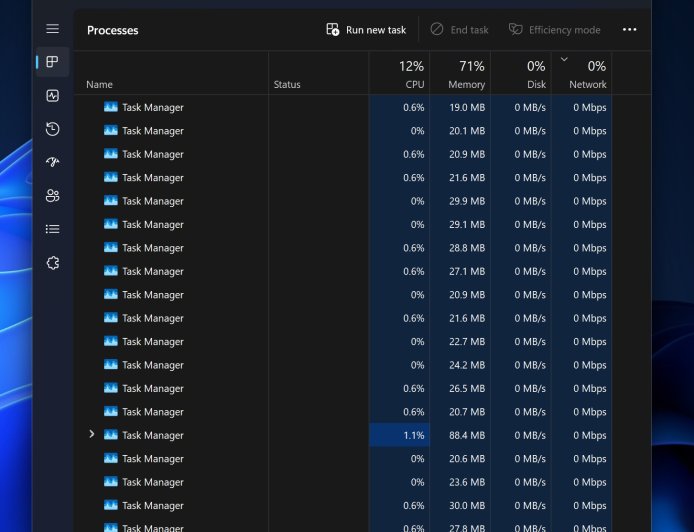Screen dimensions: 694x532
Task: Click Task Manager name in the 24.2 MB row
Action: [x=153, y=365]
